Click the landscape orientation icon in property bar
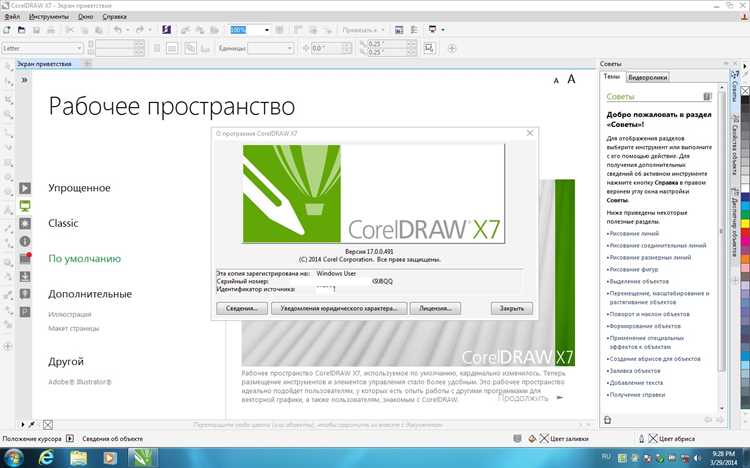Image resolution: width=750 pixels, height=468 pixels. 172,48
